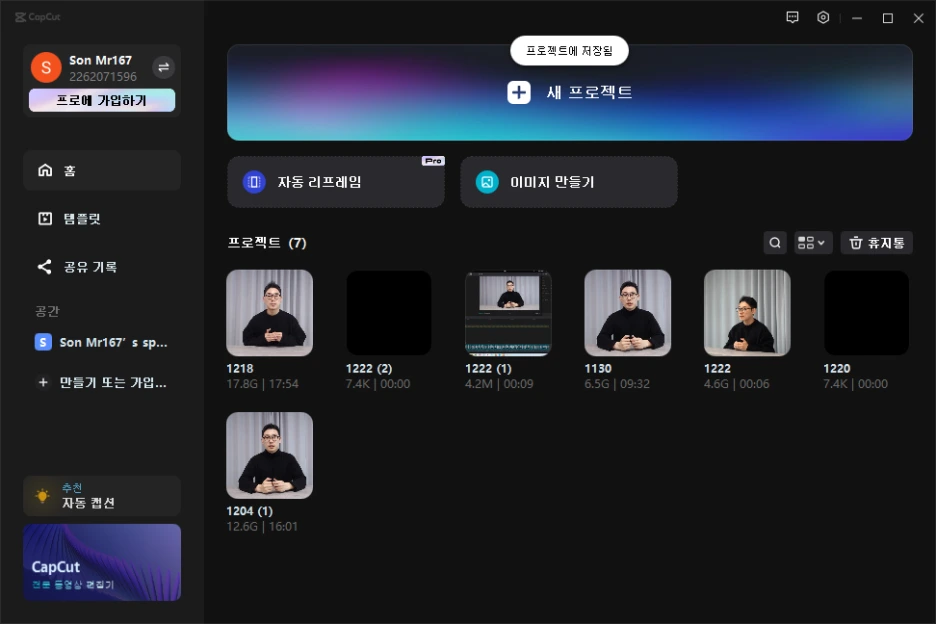Image resolution: width=936 pixels, height=624 pixels.
Task: Click the 6.5G | 09:32 size label
Action: (x=617, y=384)
